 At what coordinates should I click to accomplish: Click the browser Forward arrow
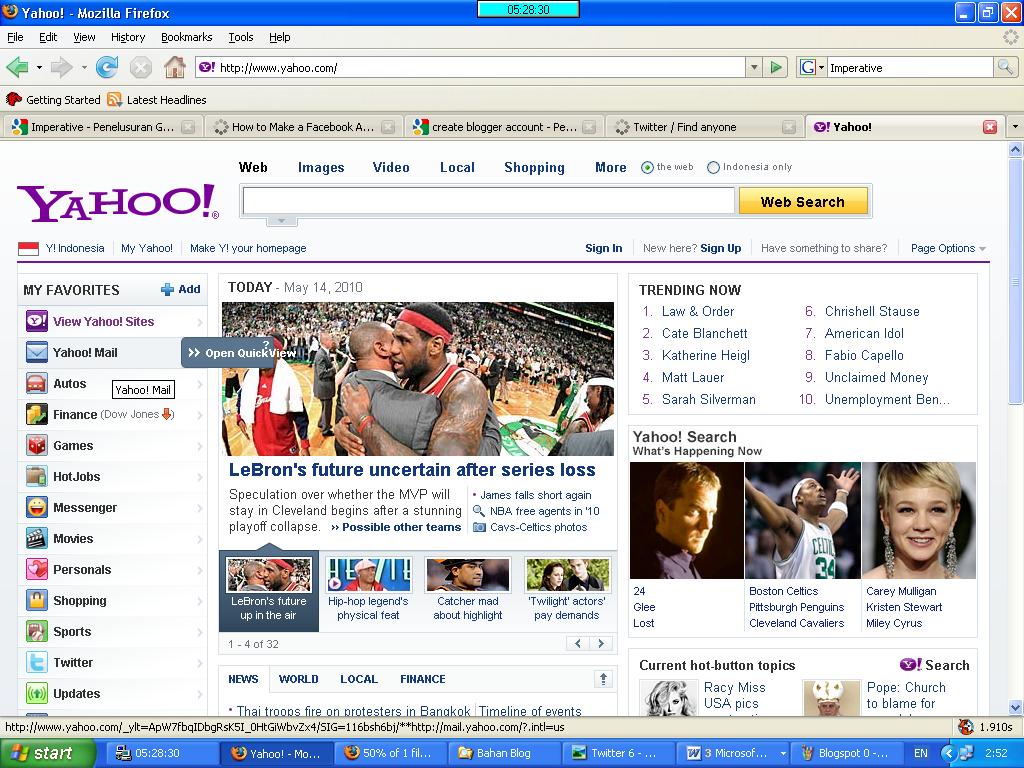click(62, 67)
